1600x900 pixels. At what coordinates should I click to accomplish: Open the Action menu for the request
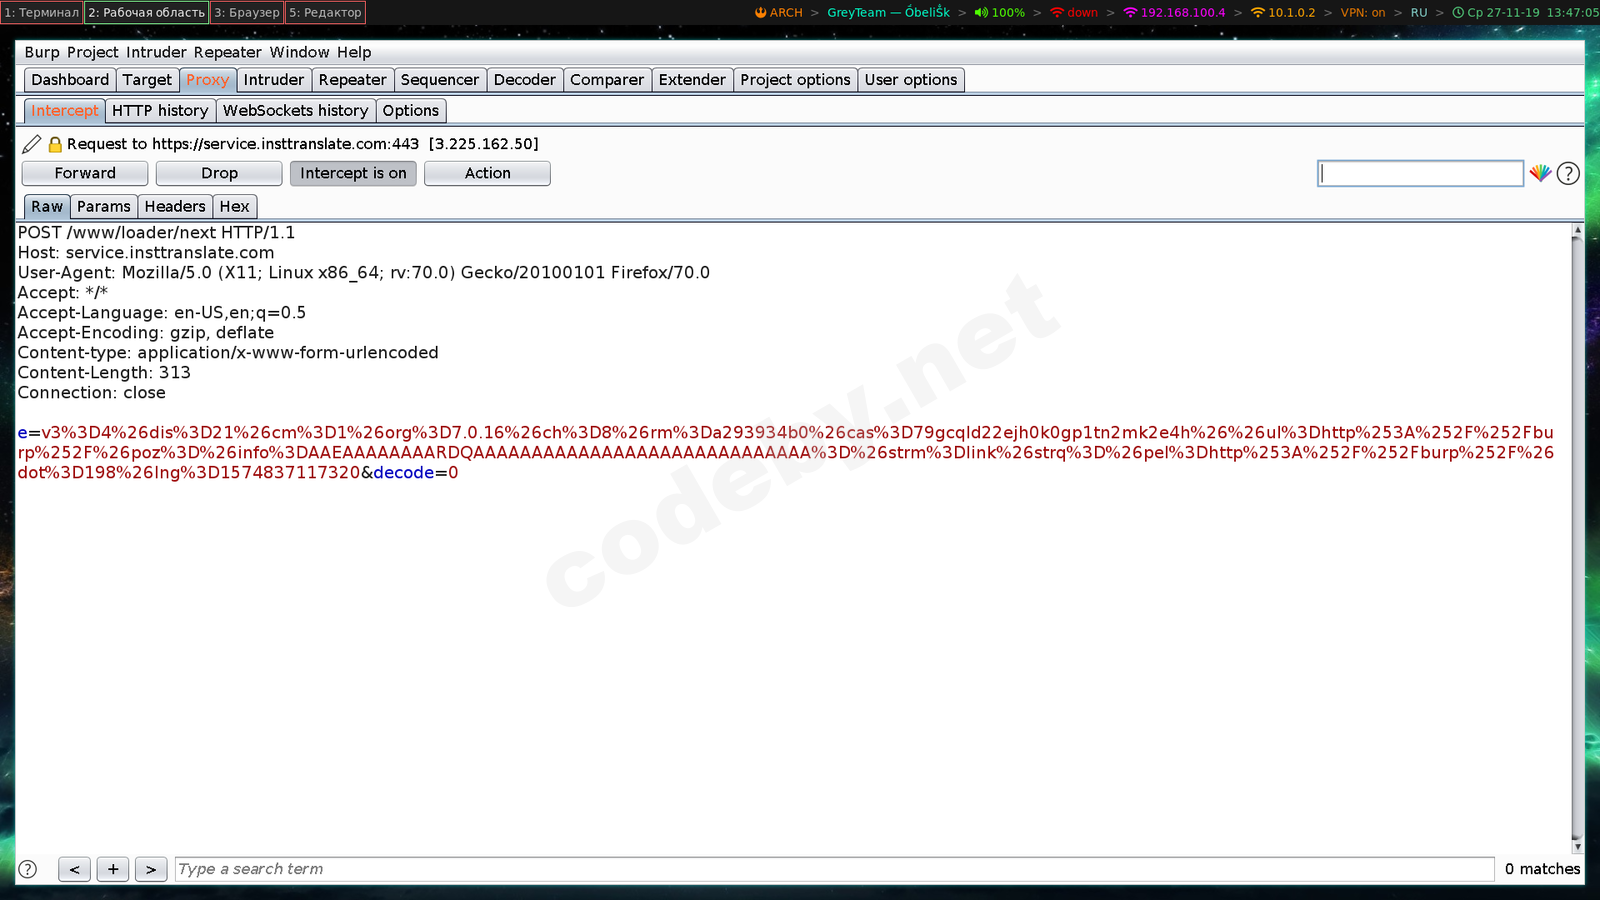487,173
